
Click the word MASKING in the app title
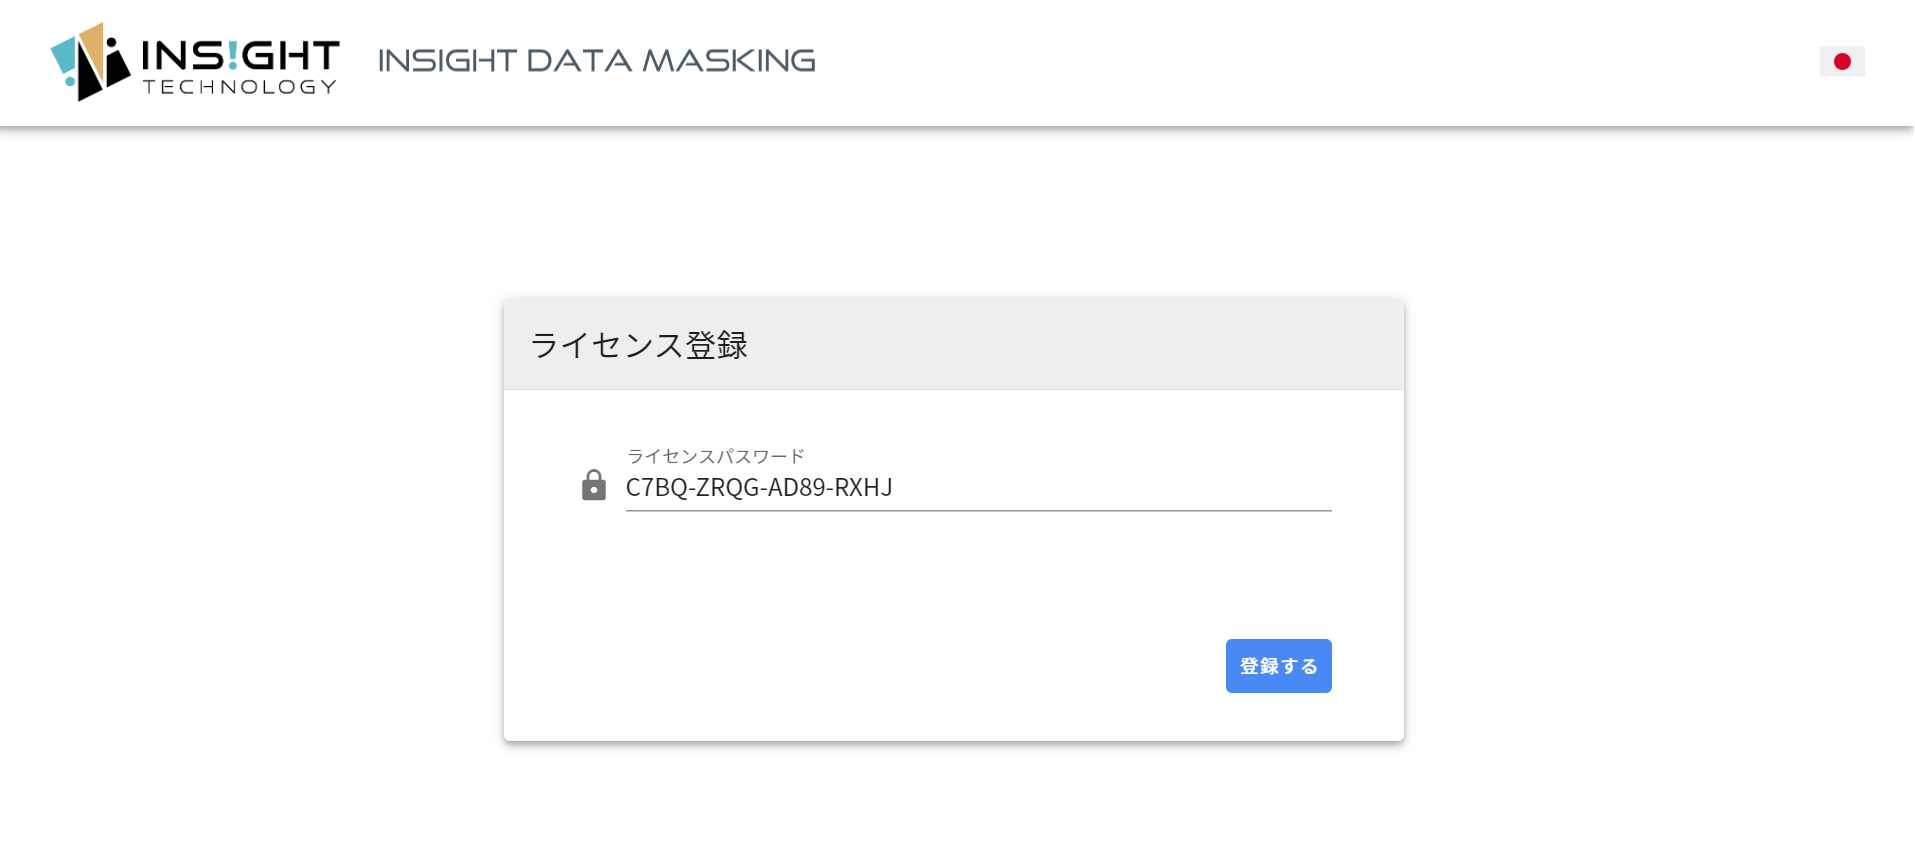pyautogui.click(x=729, y=61)
